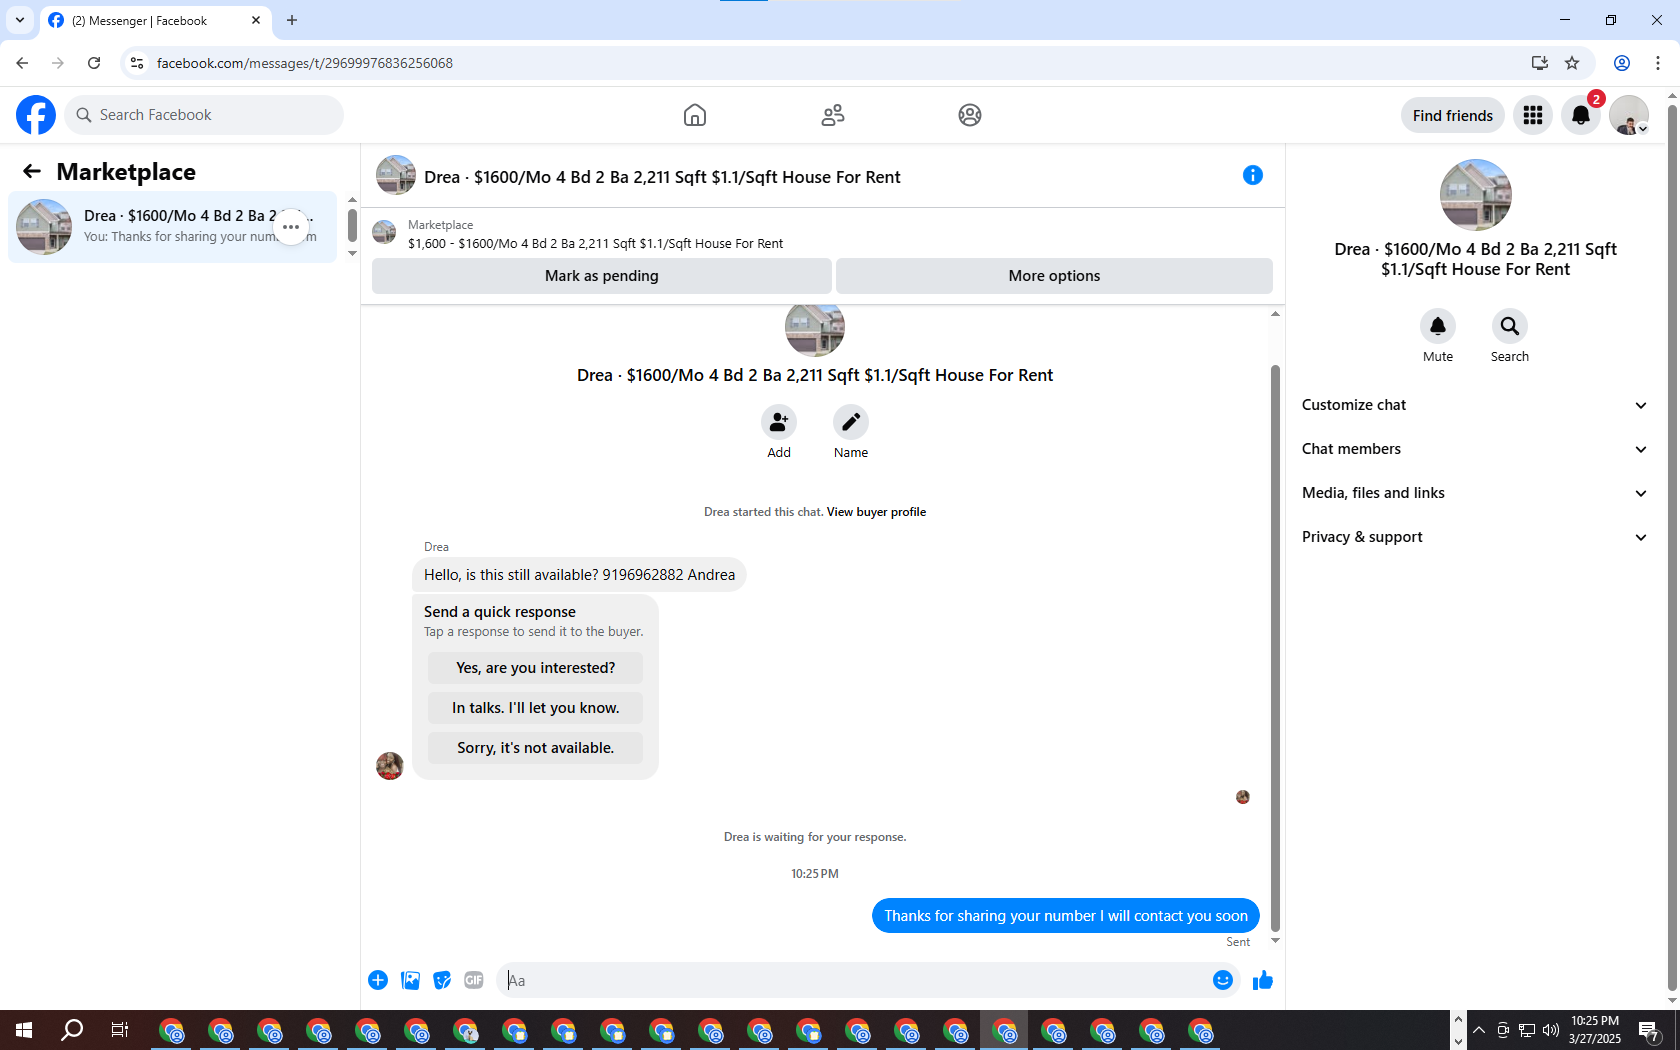The height and width of the screenshot is (1050, 1680).
Task: Open Task View on the taskbar
Action: click(x=120, y=1030)
